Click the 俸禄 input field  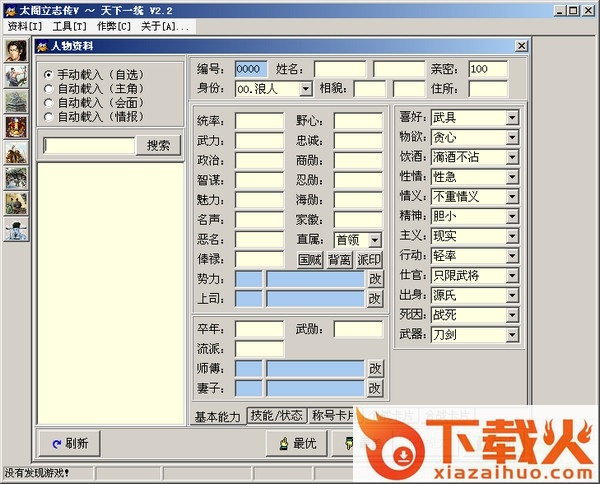click(x=259, y=259)
